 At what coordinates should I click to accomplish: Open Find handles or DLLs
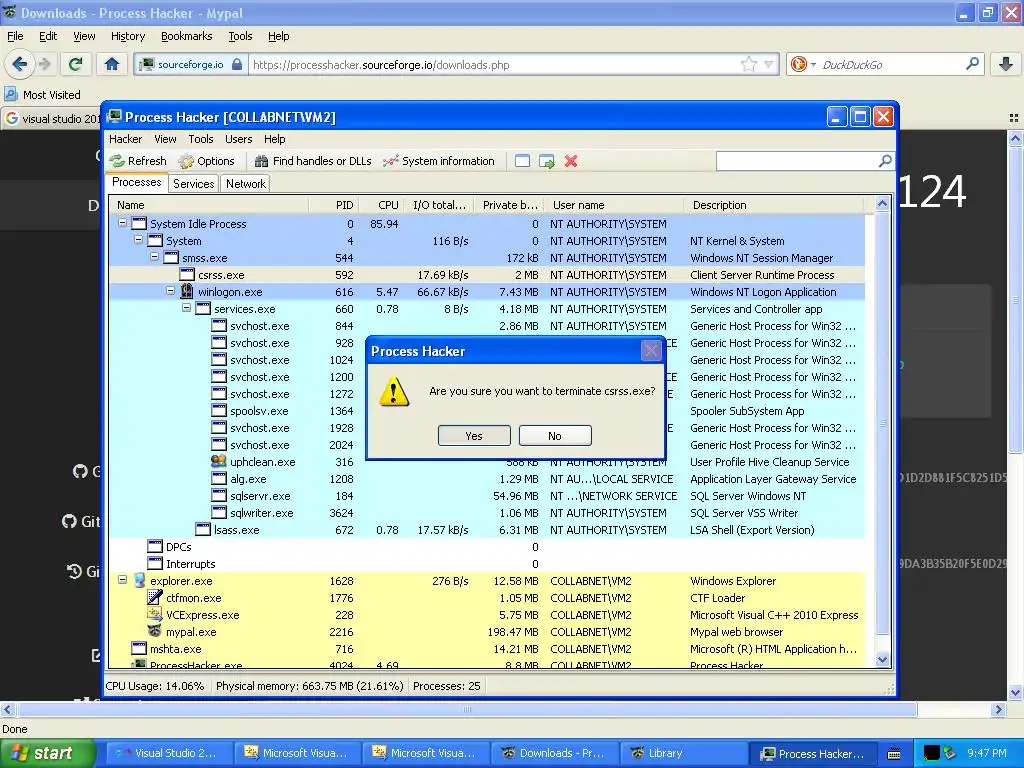313,161
